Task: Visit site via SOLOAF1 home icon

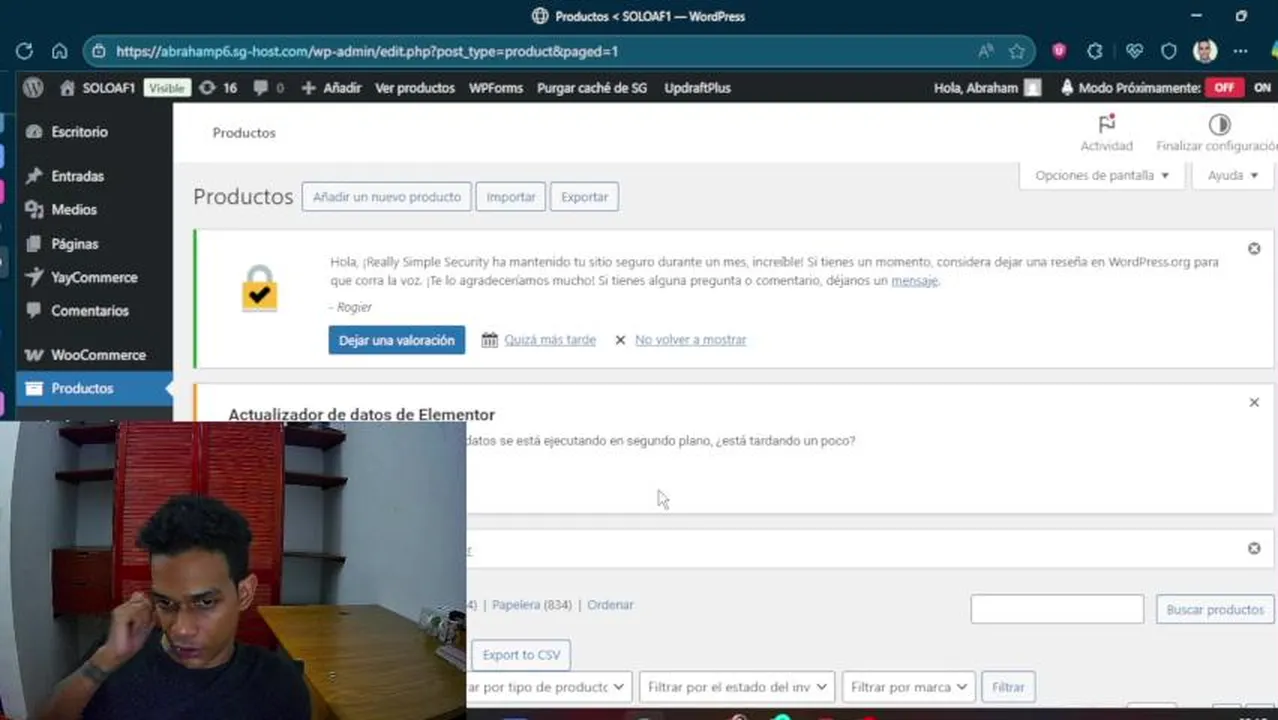Action: [67, 88]
